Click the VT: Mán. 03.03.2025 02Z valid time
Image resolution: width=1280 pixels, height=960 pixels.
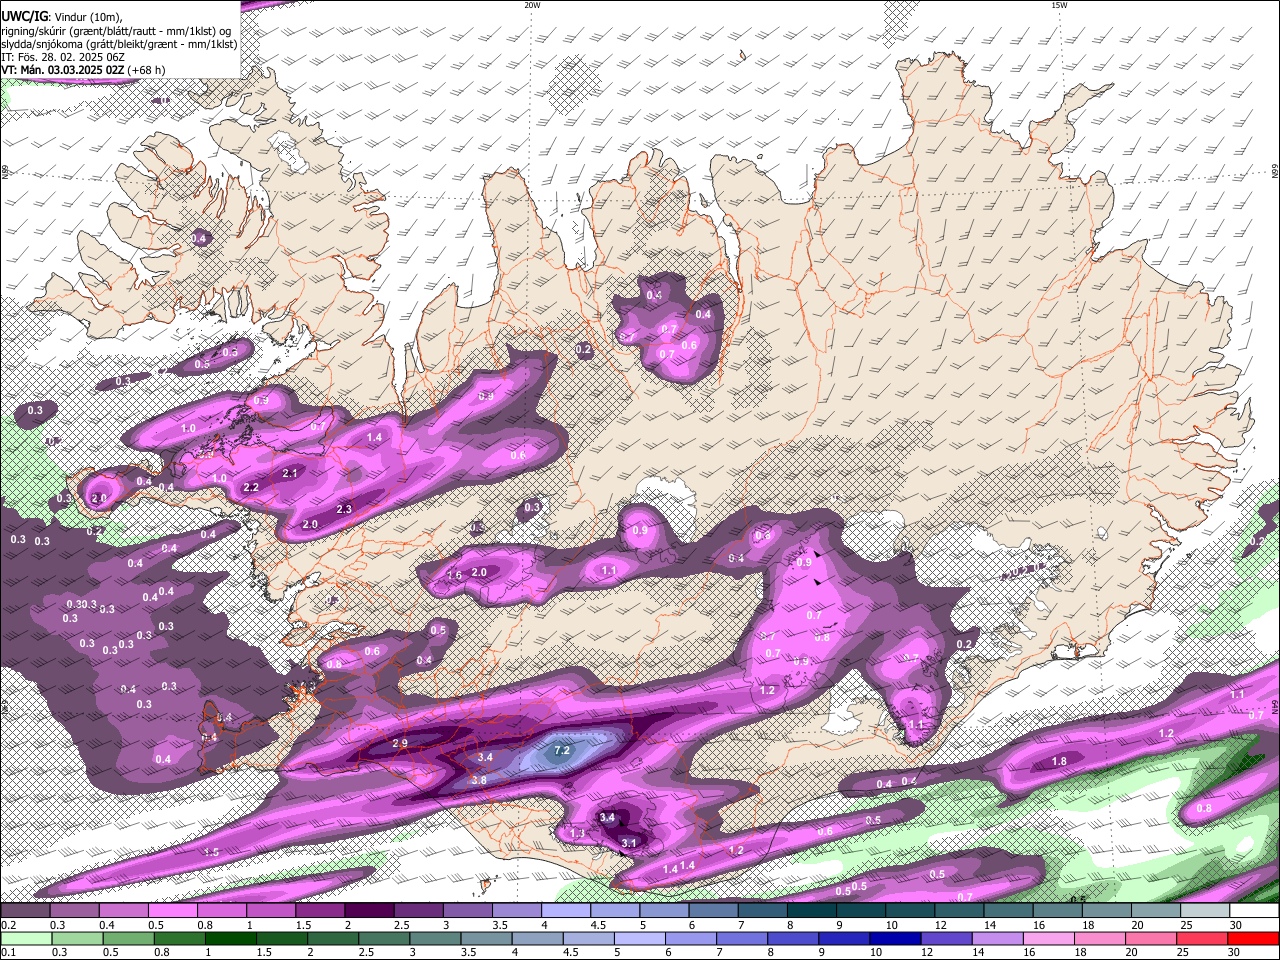click(63, 70)
